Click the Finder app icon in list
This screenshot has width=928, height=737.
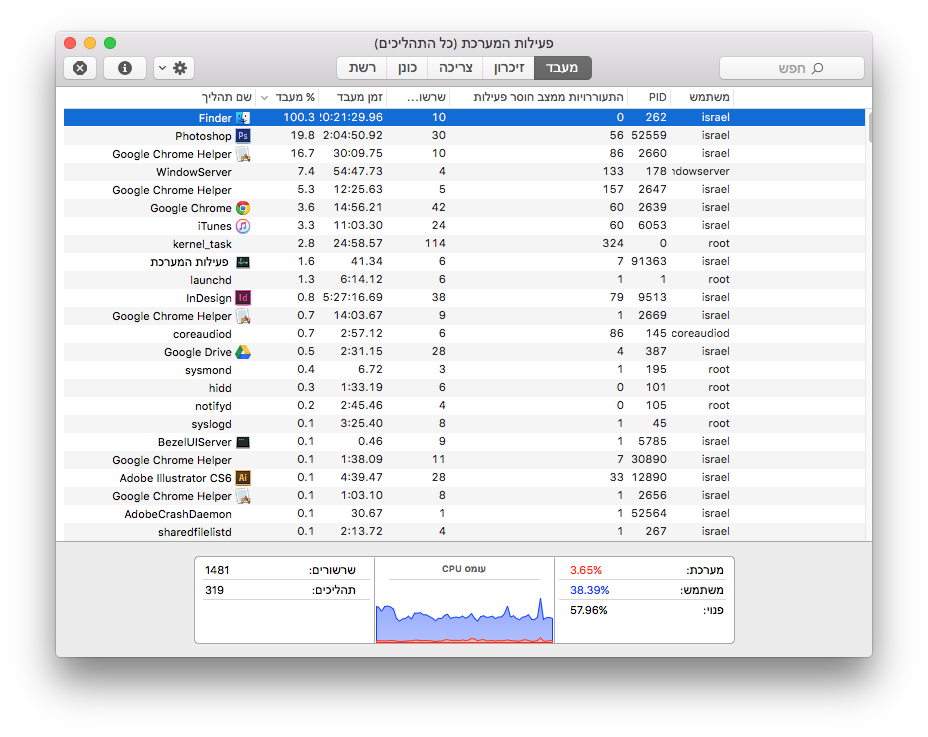pyautogui.click(x=243, y=118)
